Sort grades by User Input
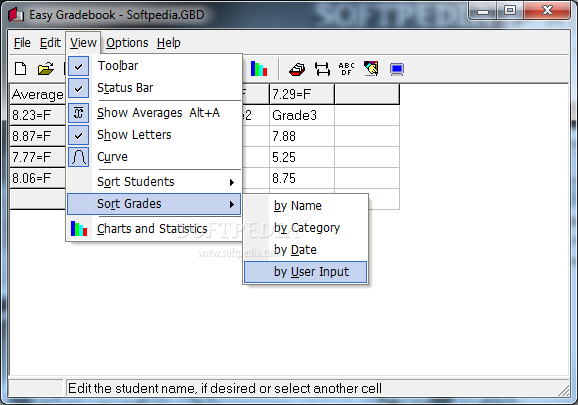This screenshot has width=578, height=405. click(x=306, y=272)
